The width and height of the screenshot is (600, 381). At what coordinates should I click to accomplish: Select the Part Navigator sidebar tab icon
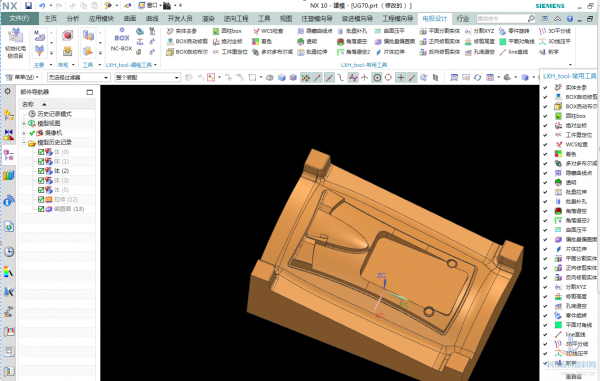point(8,155)
